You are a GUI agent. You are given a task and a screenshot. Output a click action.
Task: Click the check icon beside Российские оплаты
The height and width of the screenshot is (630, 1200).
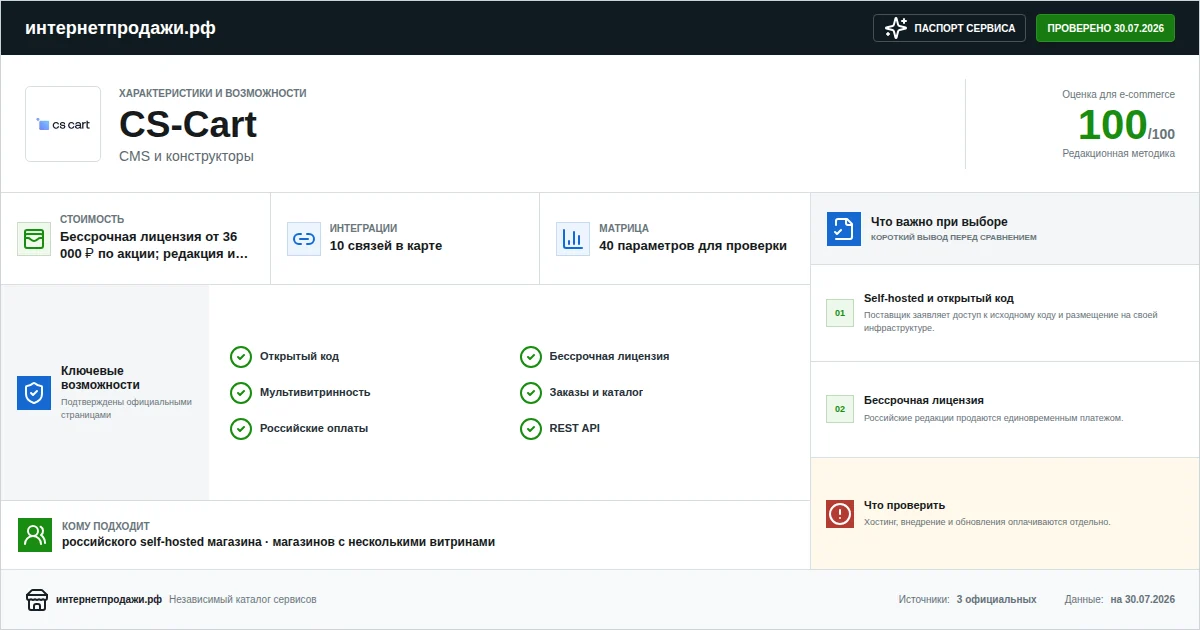[241, 429]
